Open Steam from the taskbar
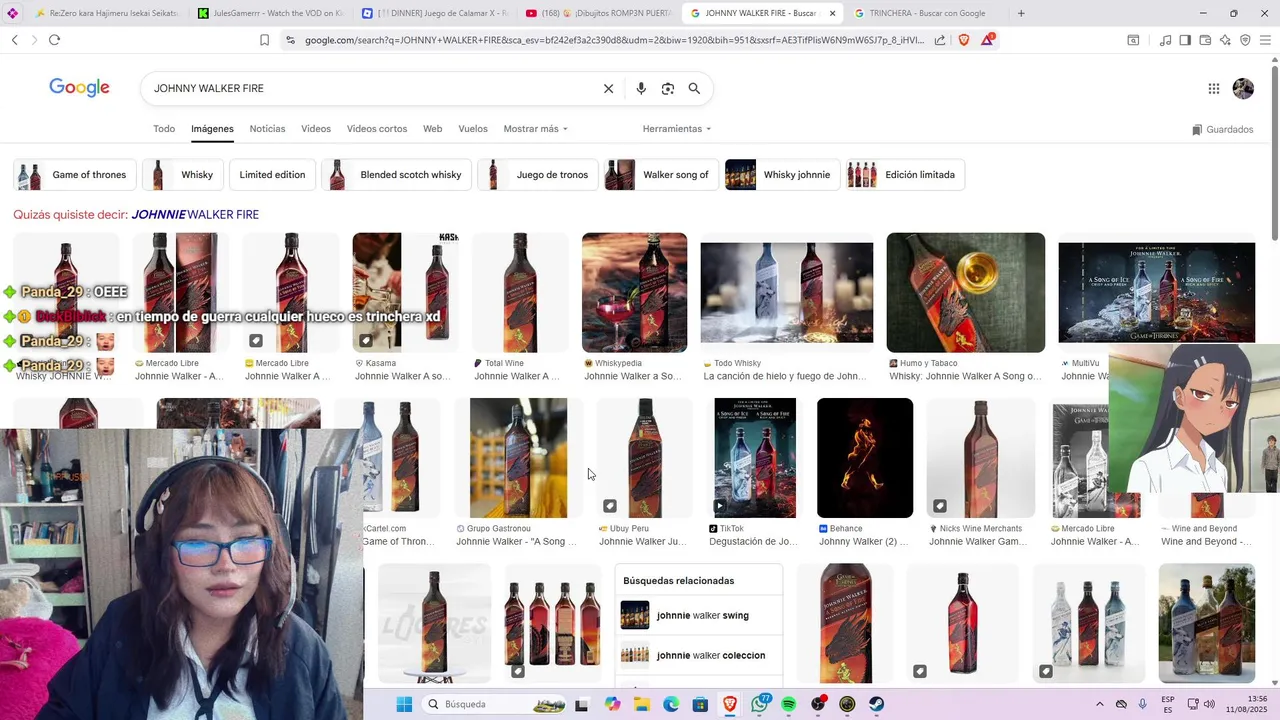Screen dimensions: 1280x720 876,704
